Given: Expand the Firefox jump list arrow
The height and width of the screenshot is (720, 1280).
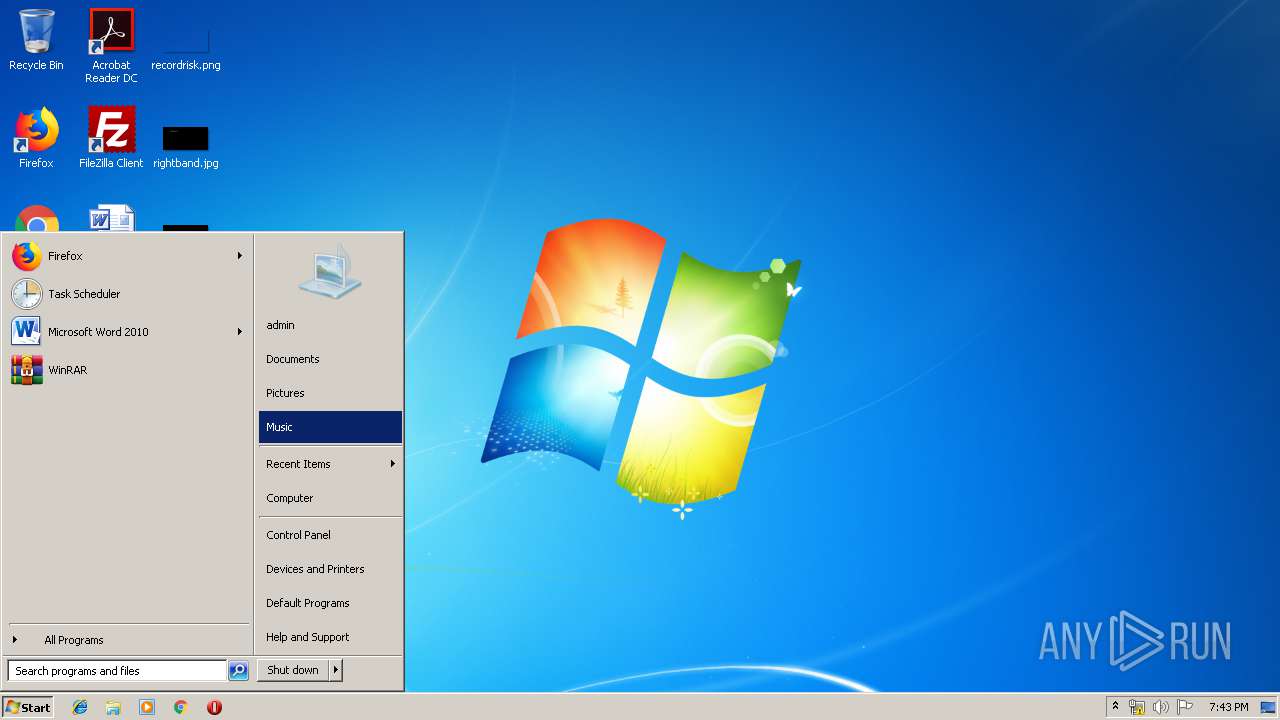Looking at the screenshot, I should pyautogui.click(x=240, y=256).
